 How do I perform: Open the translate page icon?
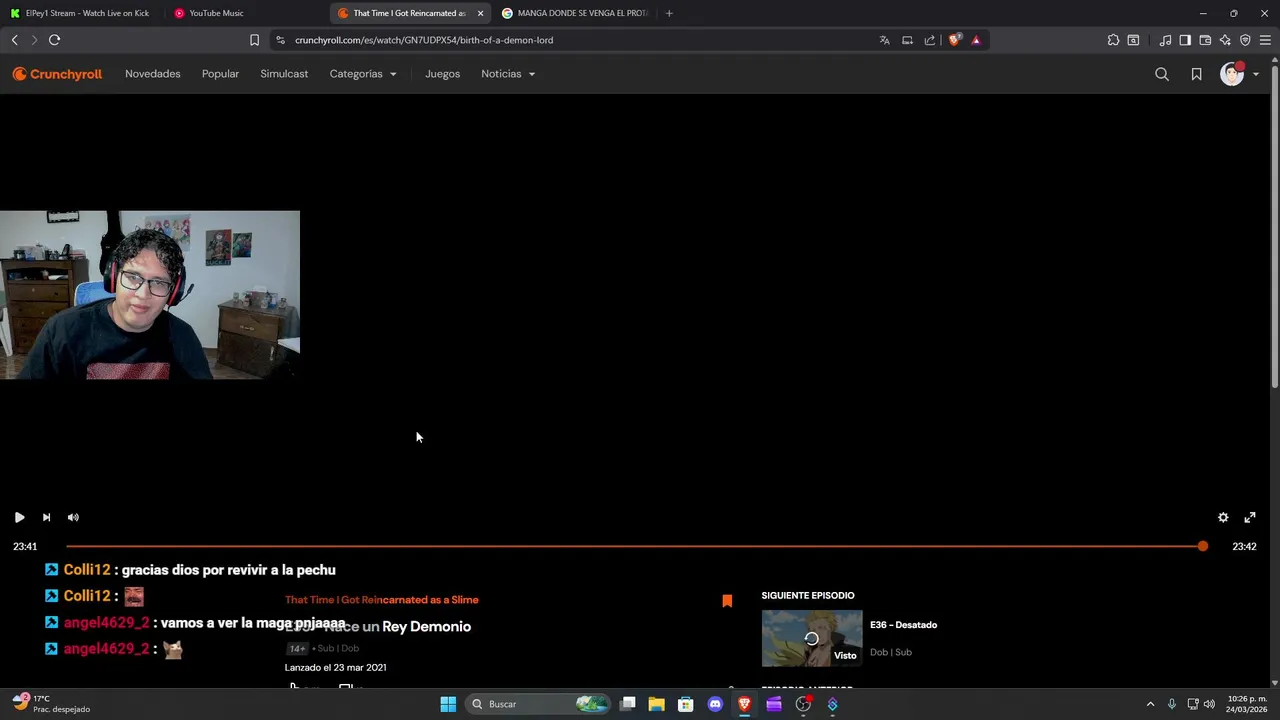[x=884, y=40]
